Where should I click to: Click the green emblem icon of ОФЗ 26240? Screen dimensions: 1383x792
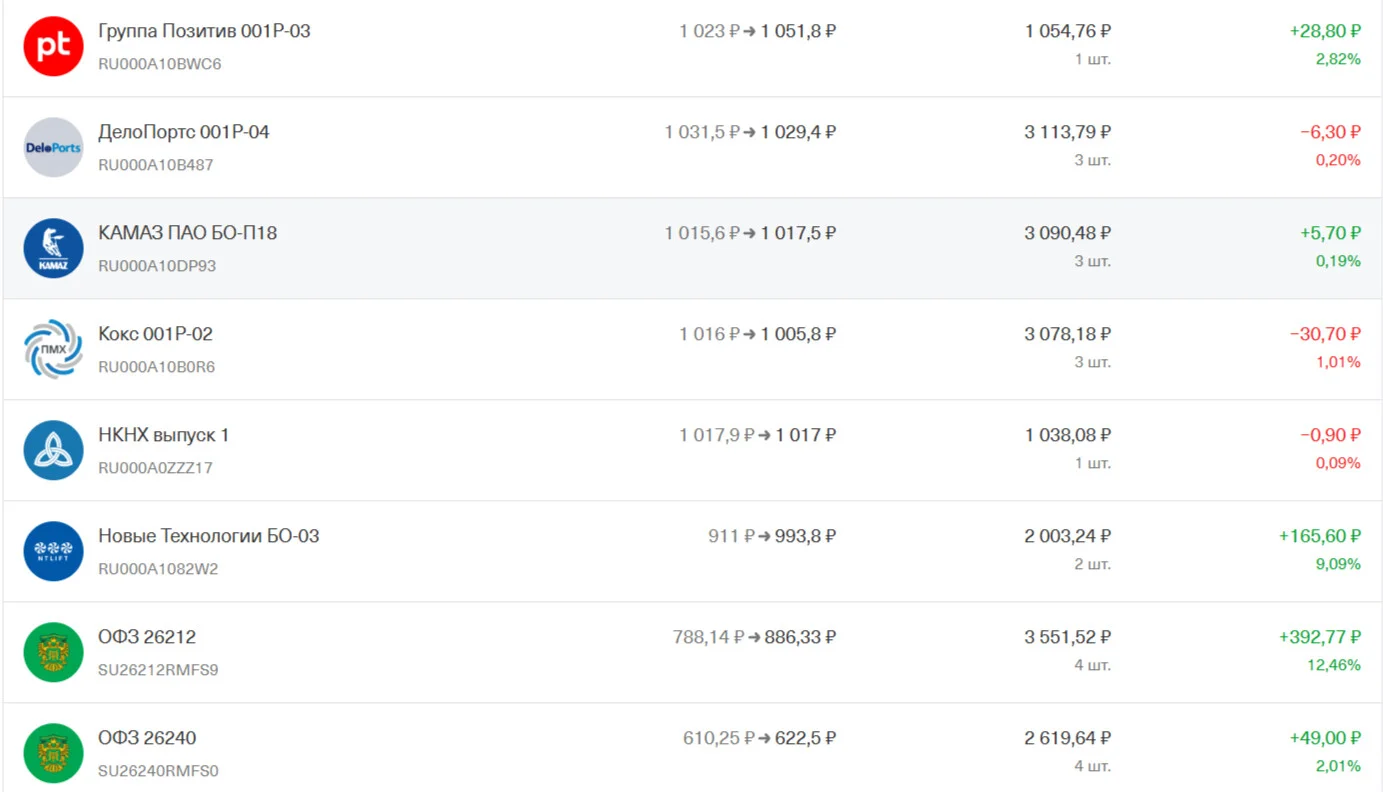point(53,753)
